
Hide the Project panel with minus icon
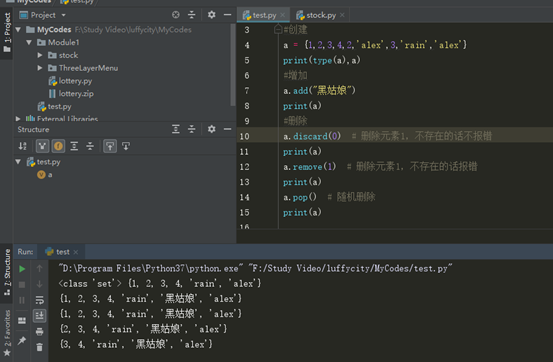[227, 15]
